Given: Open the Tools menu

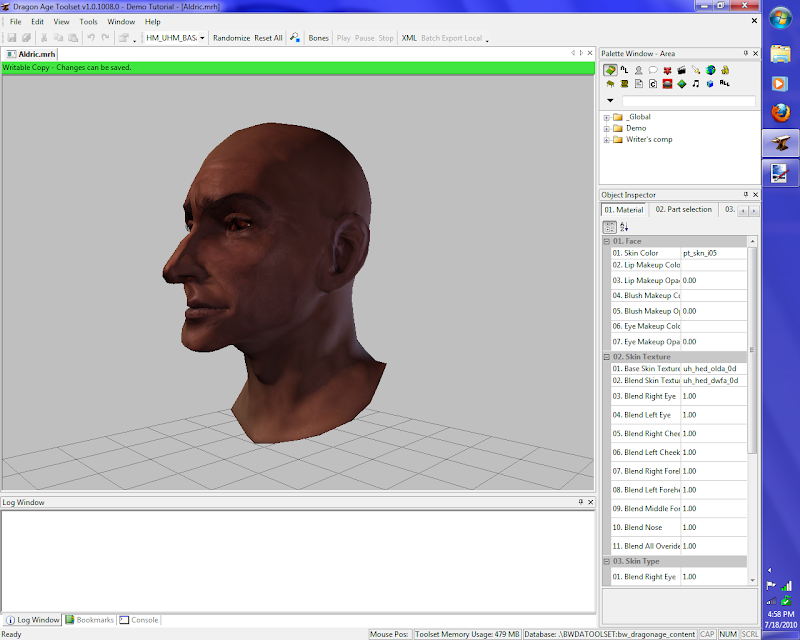Looking at the screenshot, I should pyautogui.click(x=89, y=21).
